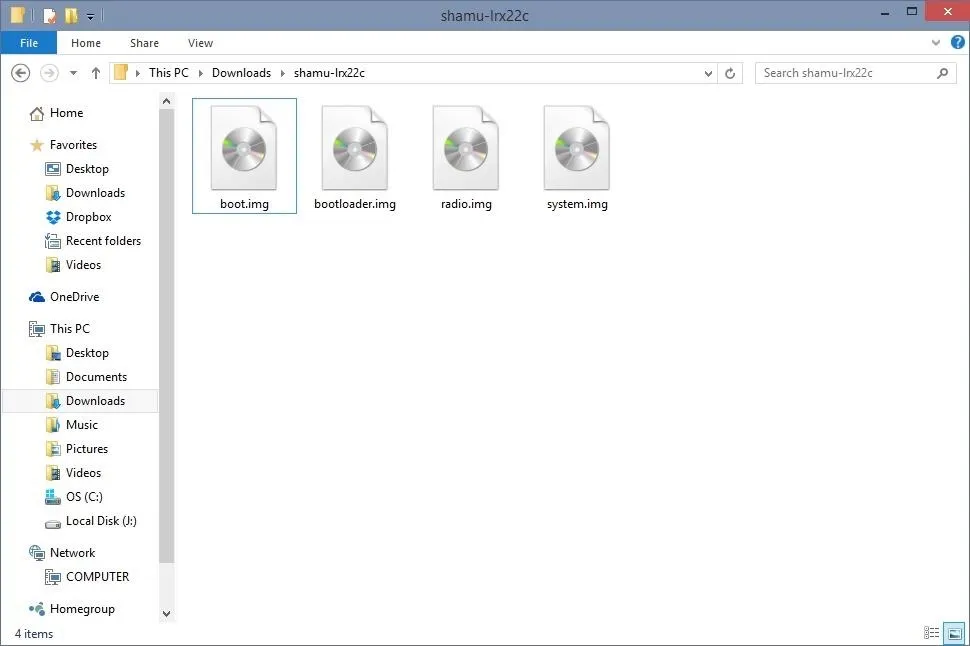The height and width of the screenshot is (646, 970).
Task: Click the Favorites star icon
Action: 37,145
